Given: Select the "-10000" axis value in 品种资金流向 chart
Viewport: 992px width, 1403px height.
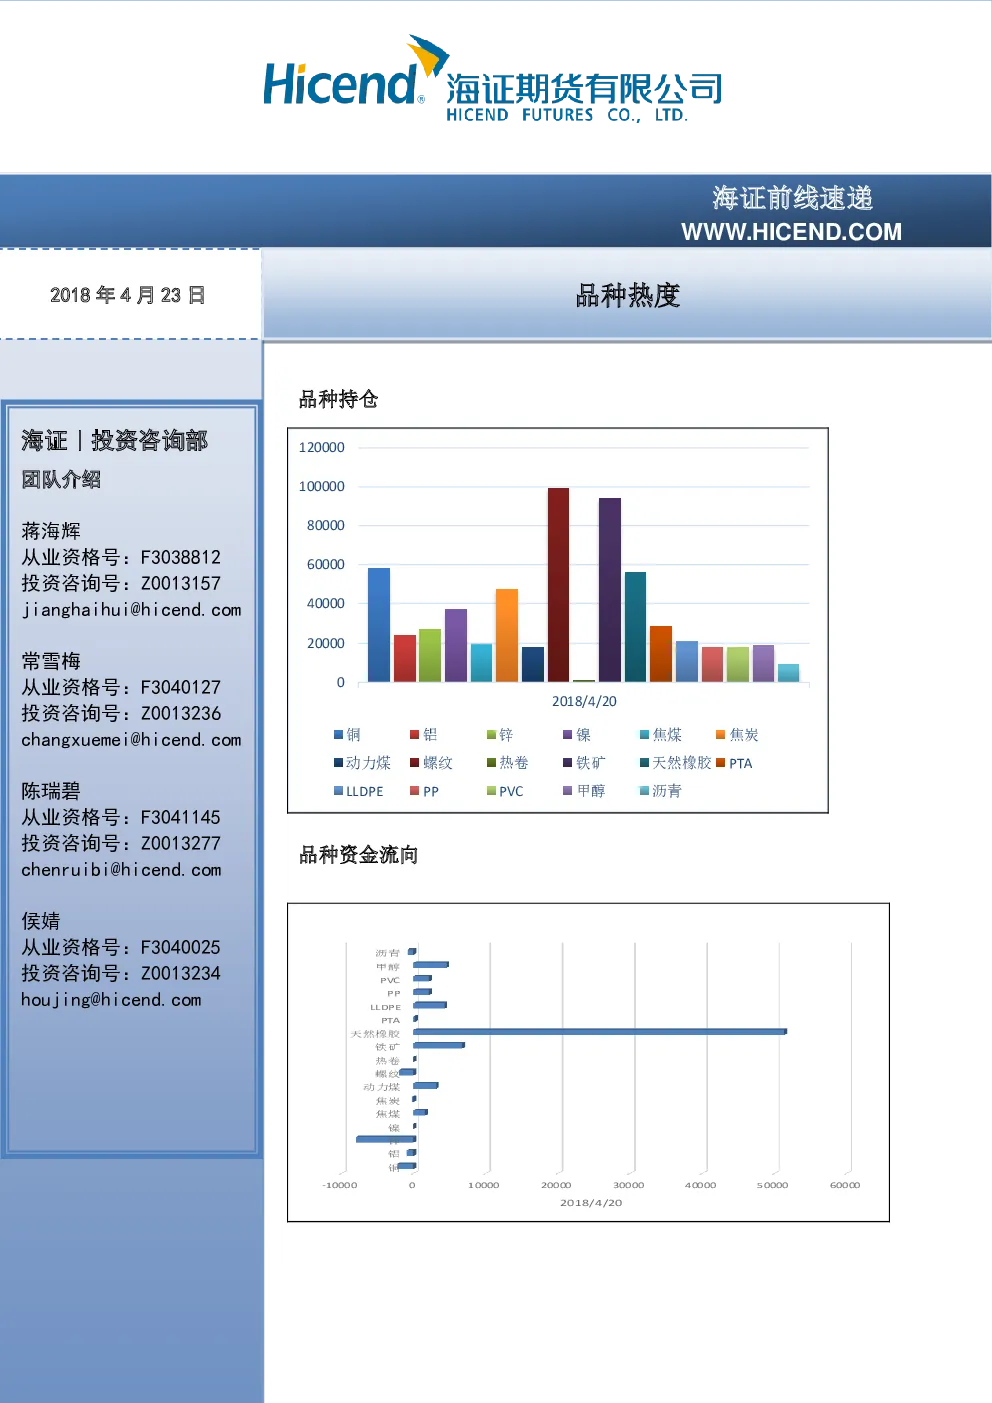Looking at the screenshot, I should click(339, 1185).
